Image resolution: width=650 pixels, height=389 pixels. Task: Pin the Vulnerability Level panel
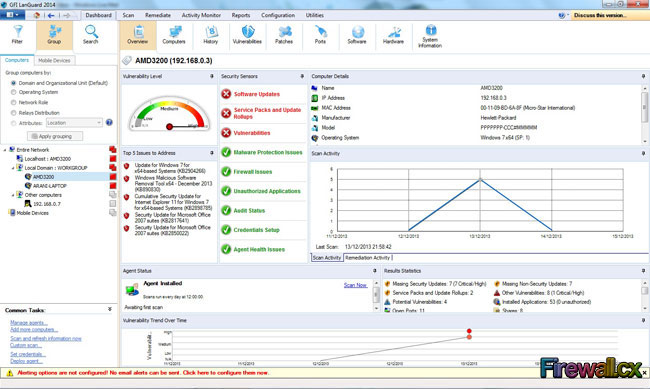212,76
